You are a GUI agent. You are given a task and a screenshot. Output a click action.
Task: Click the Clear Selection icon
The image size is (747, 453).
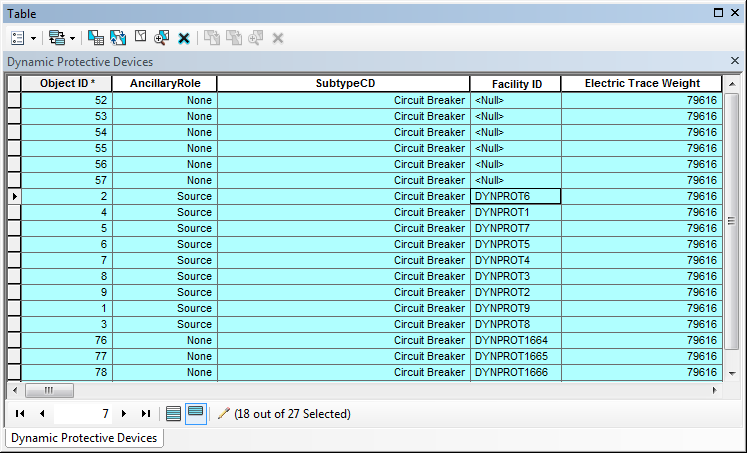[x=140, y=37]
